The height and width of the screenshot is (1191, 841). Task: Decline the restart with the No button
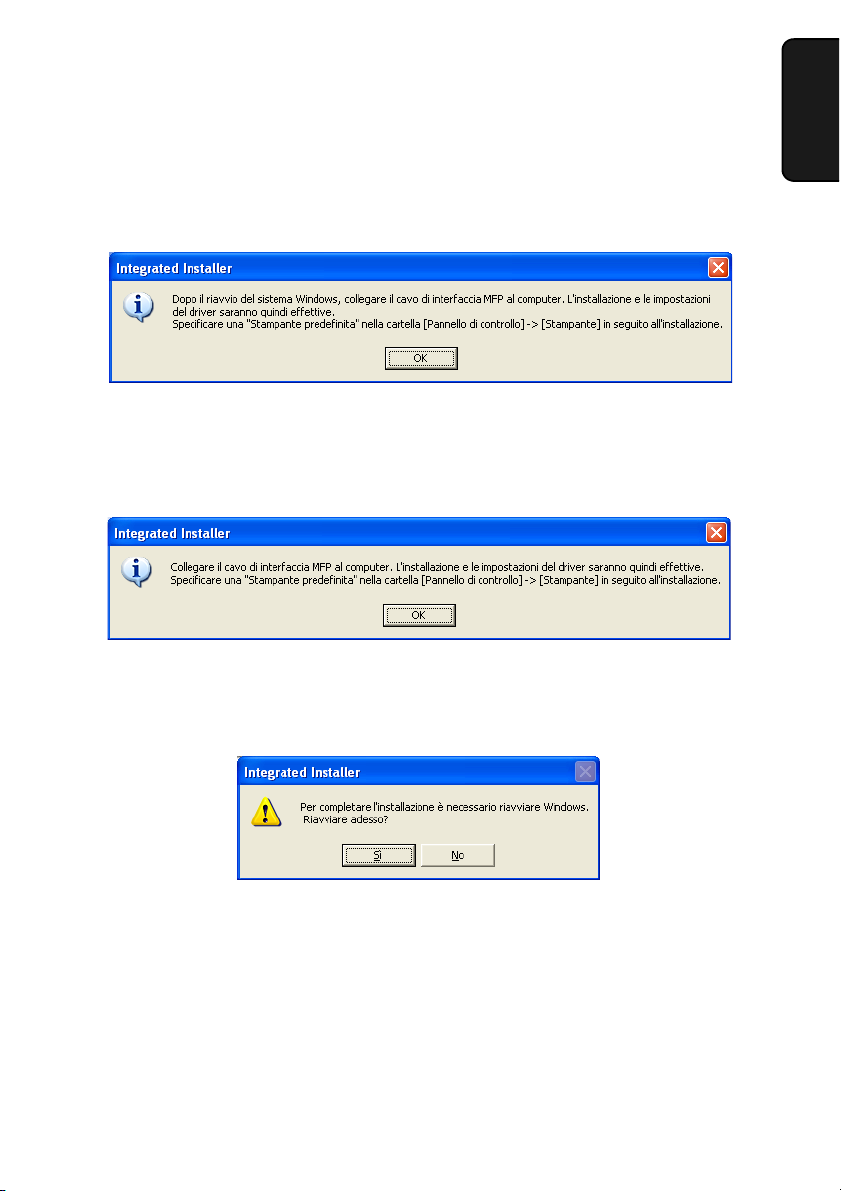click(x=457, y=855)
